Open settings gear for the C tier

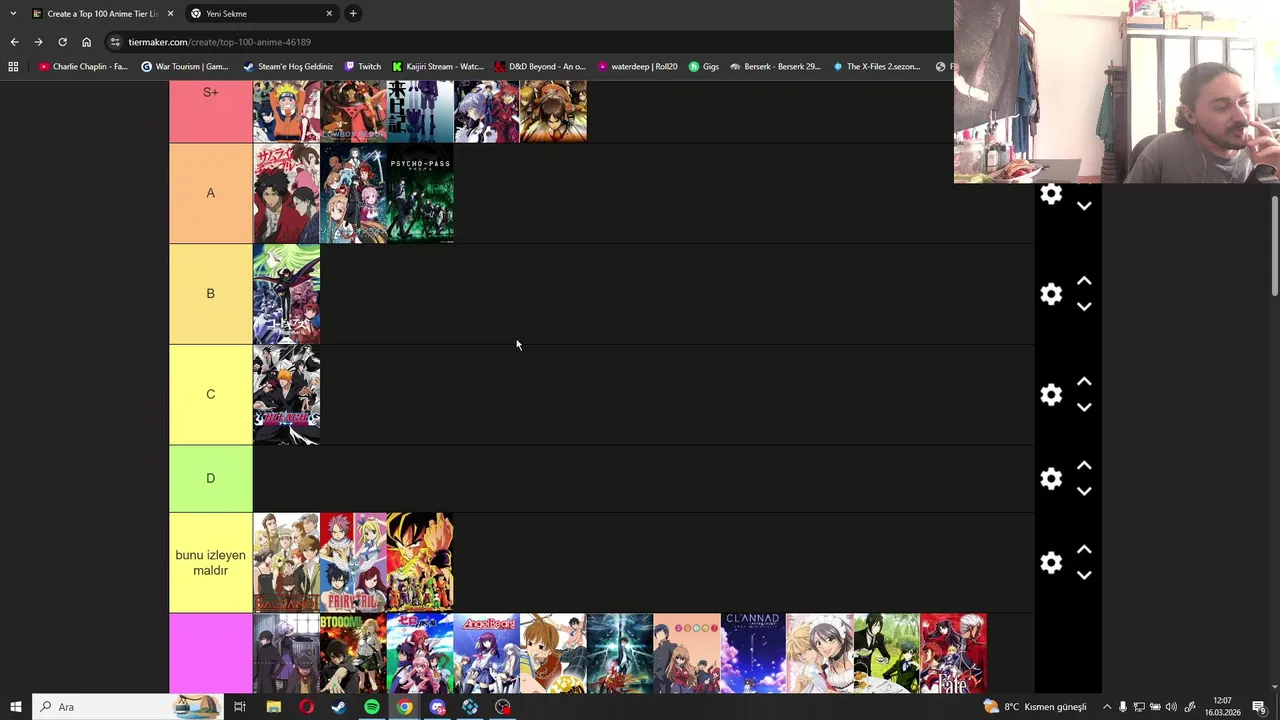tap(1051, 395)
